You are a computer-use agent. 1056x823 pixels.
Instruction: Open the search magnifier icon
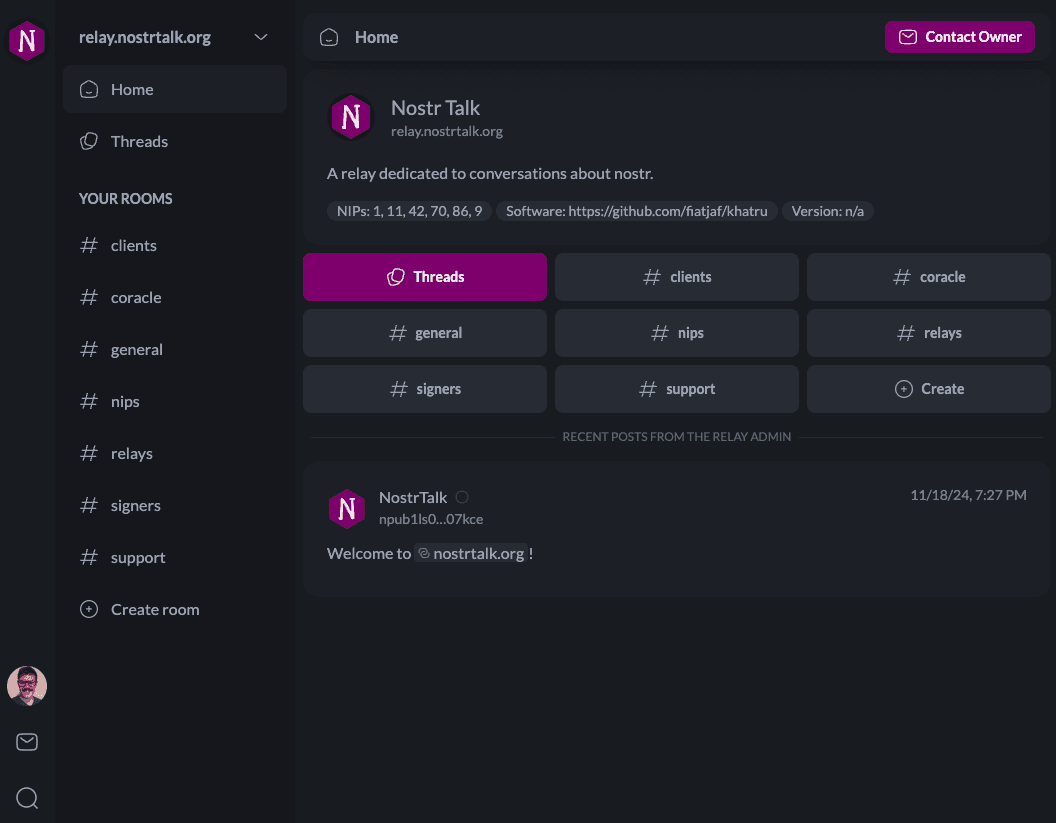coord(27,798)
